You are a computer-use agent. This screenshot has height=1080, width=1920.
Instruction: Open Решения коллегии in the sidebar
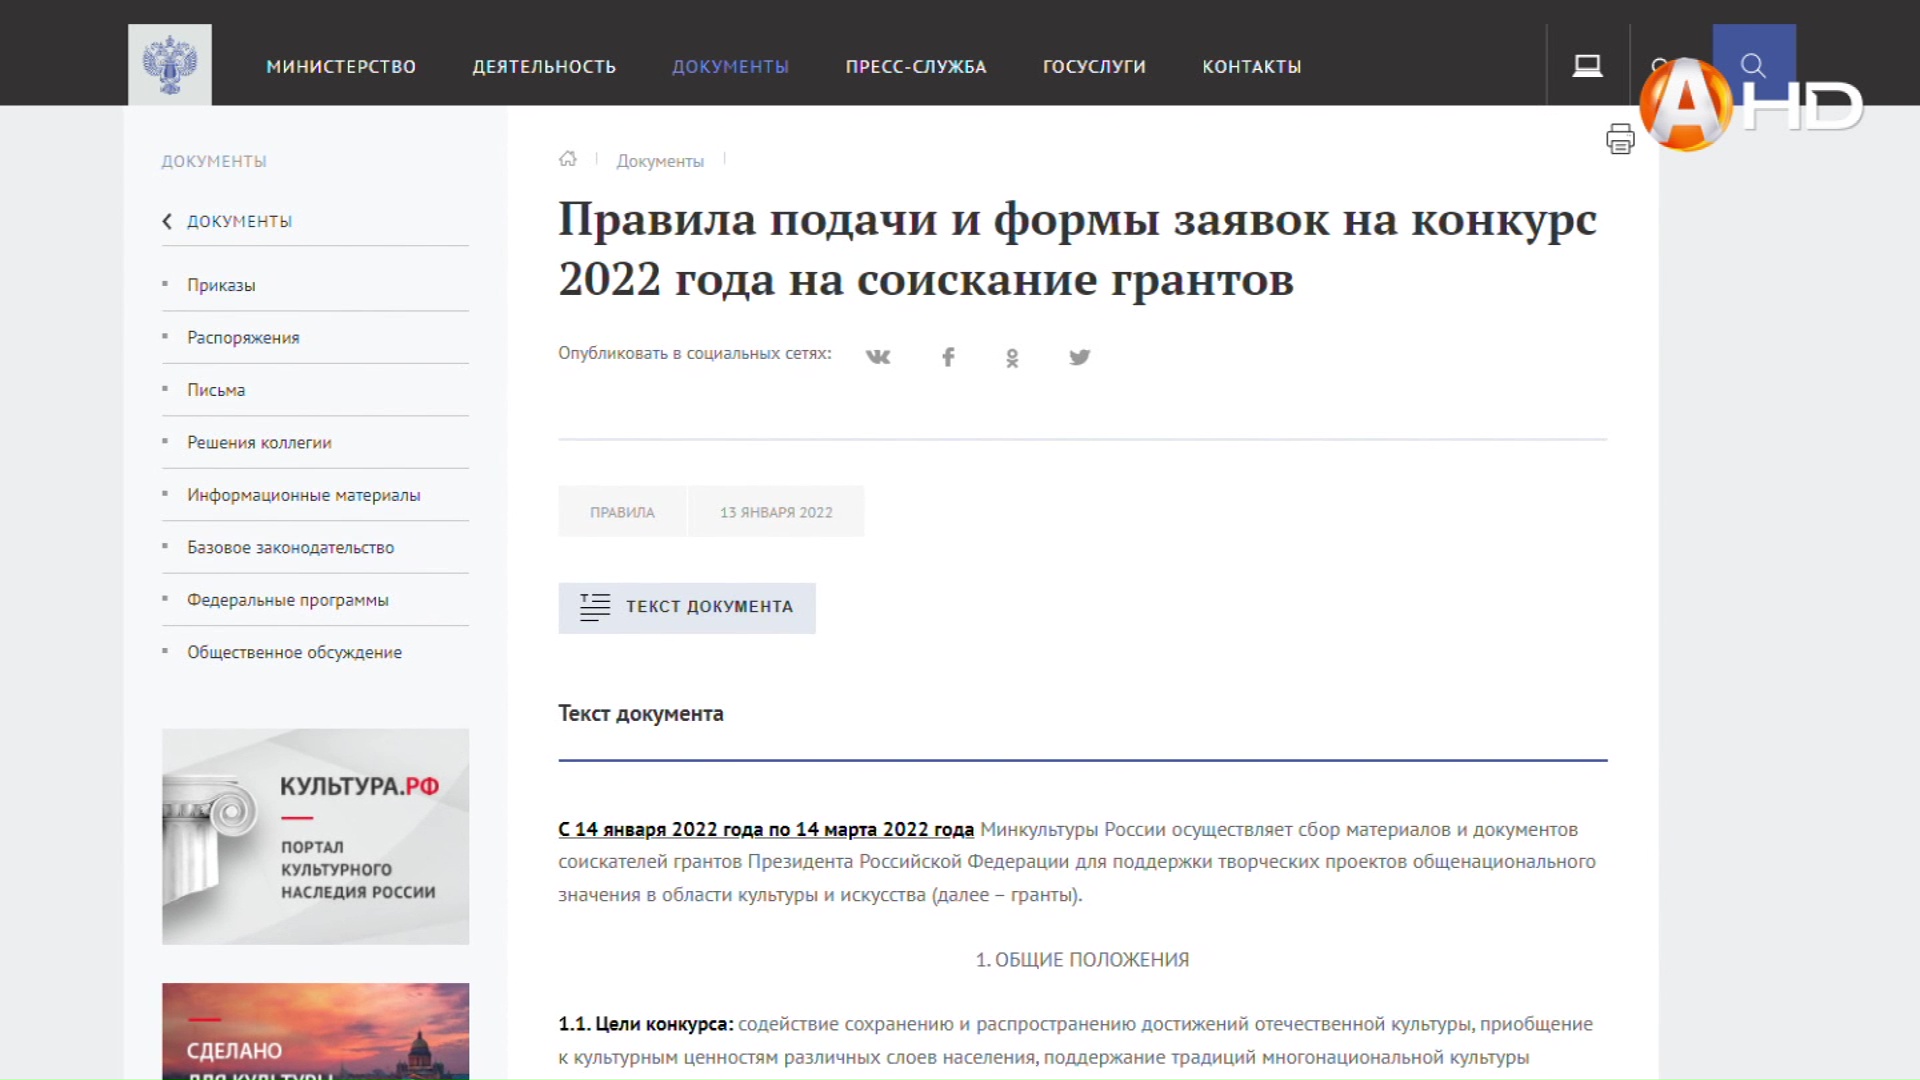tap(259, 443)
